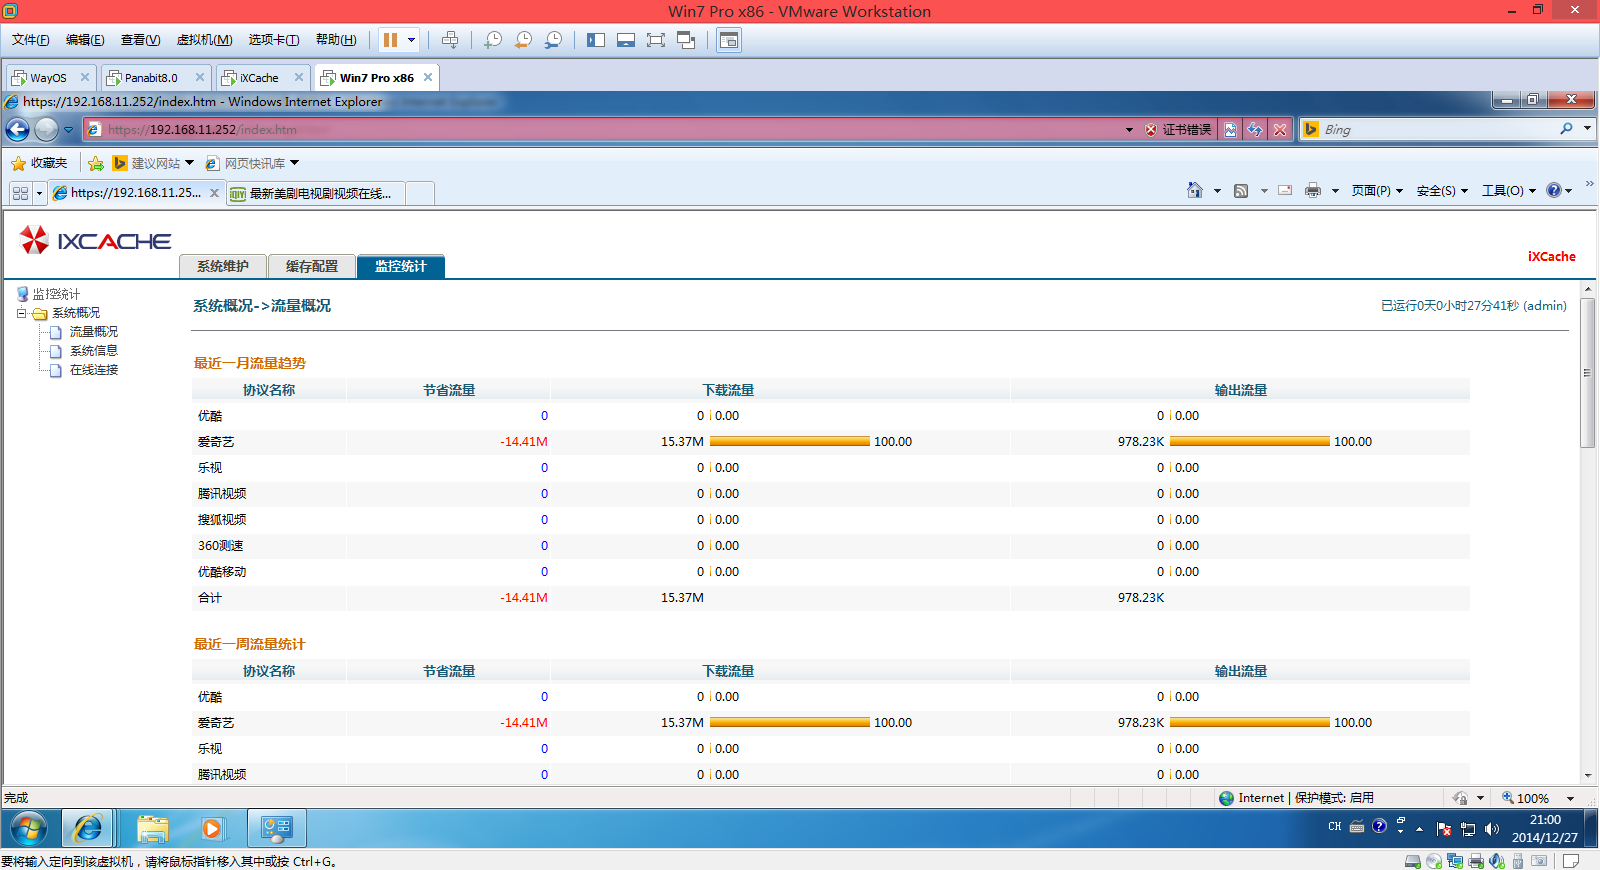
Task: Click the IXCACHE logo
Action: click(x=95, y=240)
